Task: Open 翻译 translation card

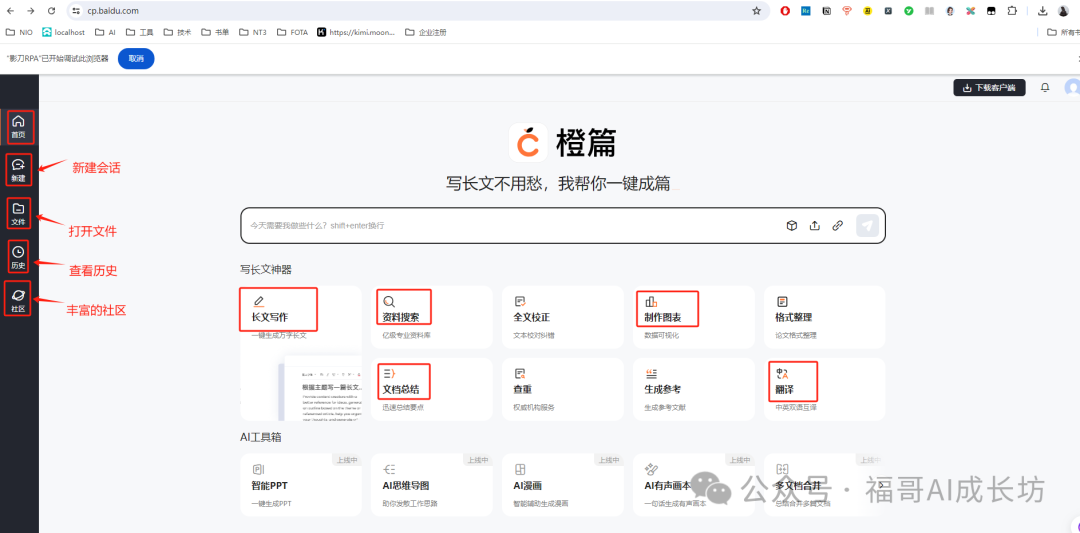Action: point(824,389)
